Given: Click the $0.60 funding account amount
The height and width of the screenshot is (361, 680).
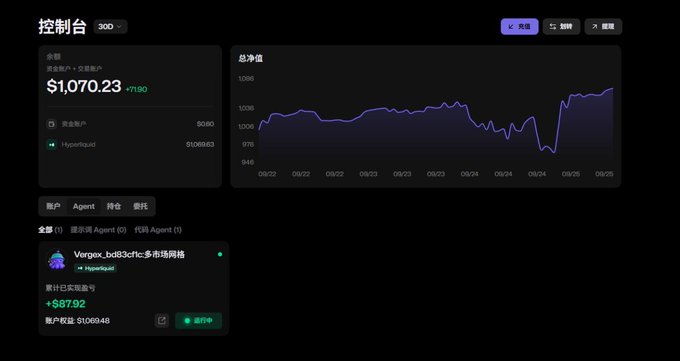Looking at the screenshot, I should coord(205,124).
